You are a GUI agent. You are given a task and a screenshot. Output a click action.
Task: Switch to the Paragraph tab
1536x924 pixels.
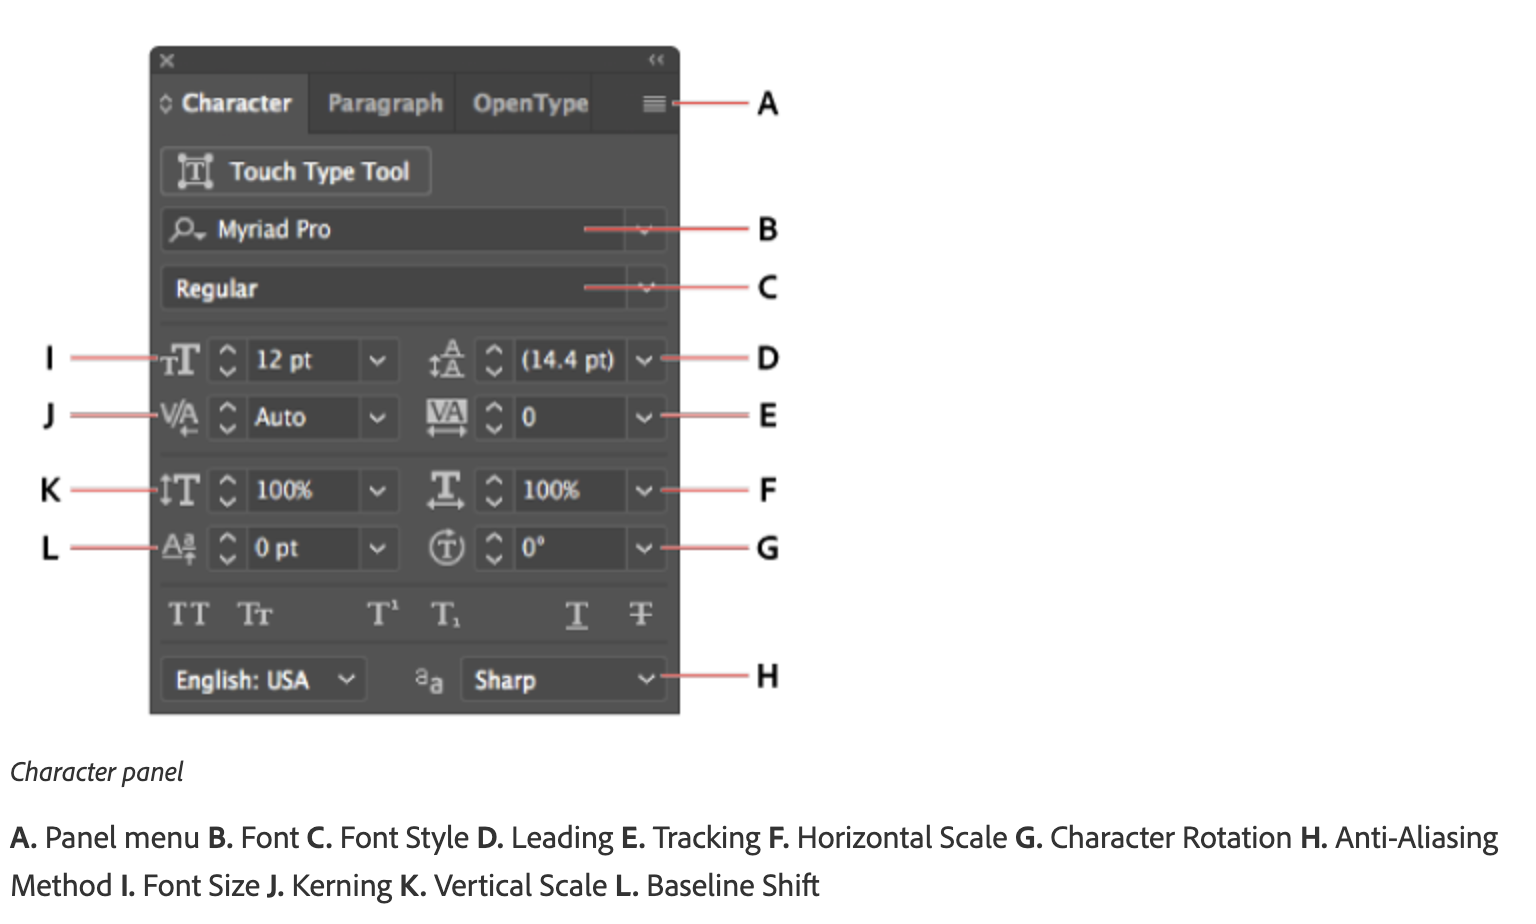pos(385,102)
